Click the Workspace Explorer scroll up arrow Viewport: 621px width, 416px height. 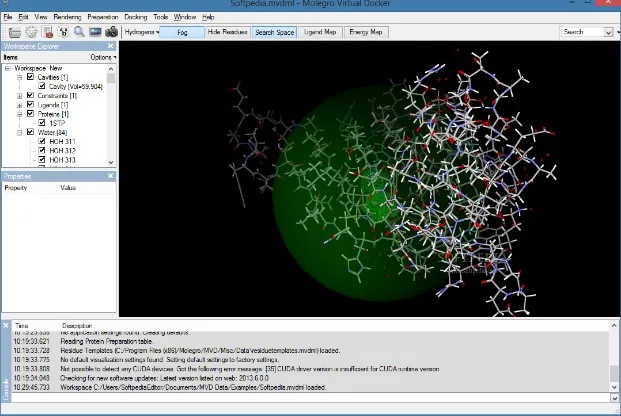(x=111, y=69)
